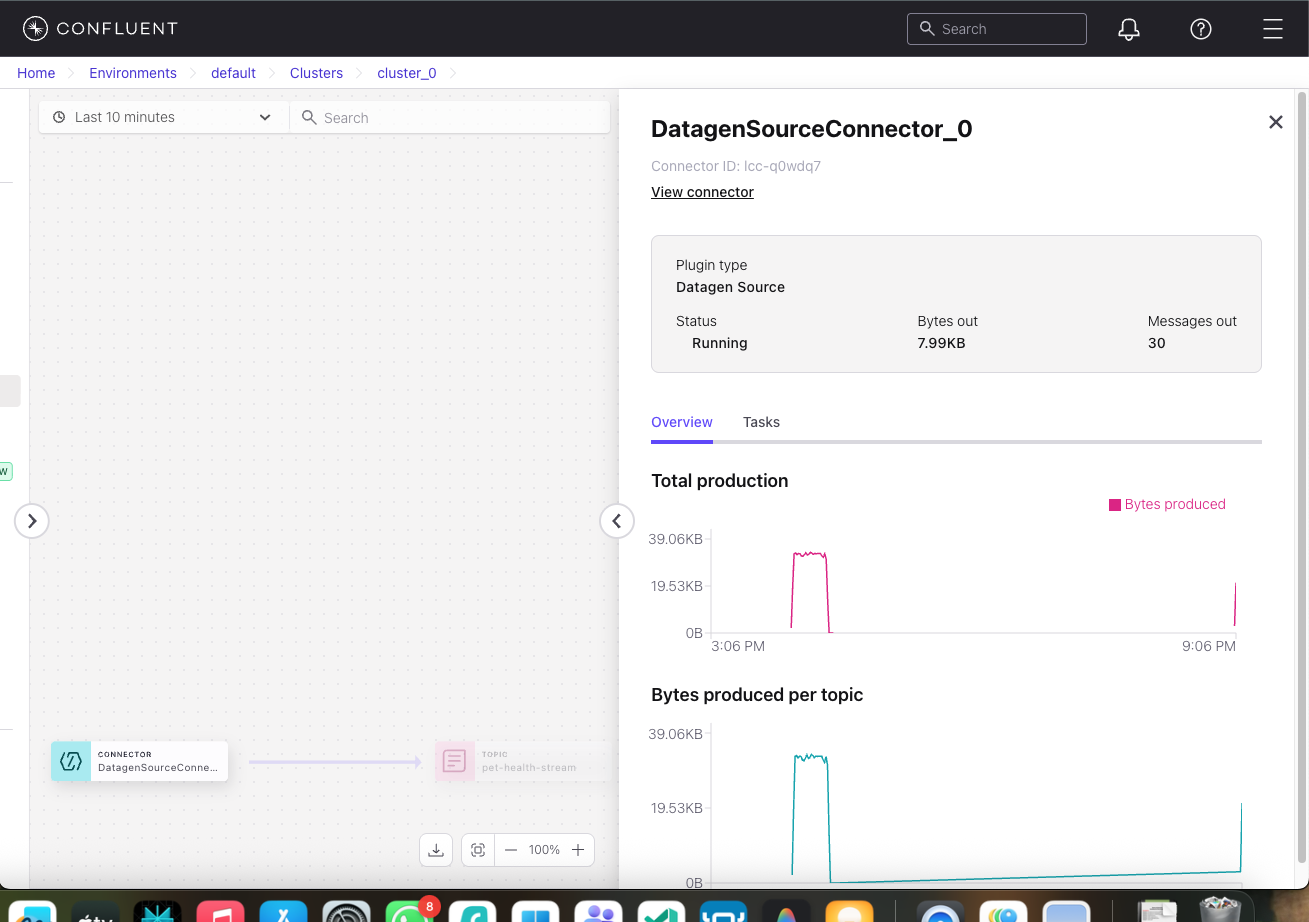This screenshot has height=922, width=1309.
Task: Click the Total production heading
Action: tap(720, 481)
